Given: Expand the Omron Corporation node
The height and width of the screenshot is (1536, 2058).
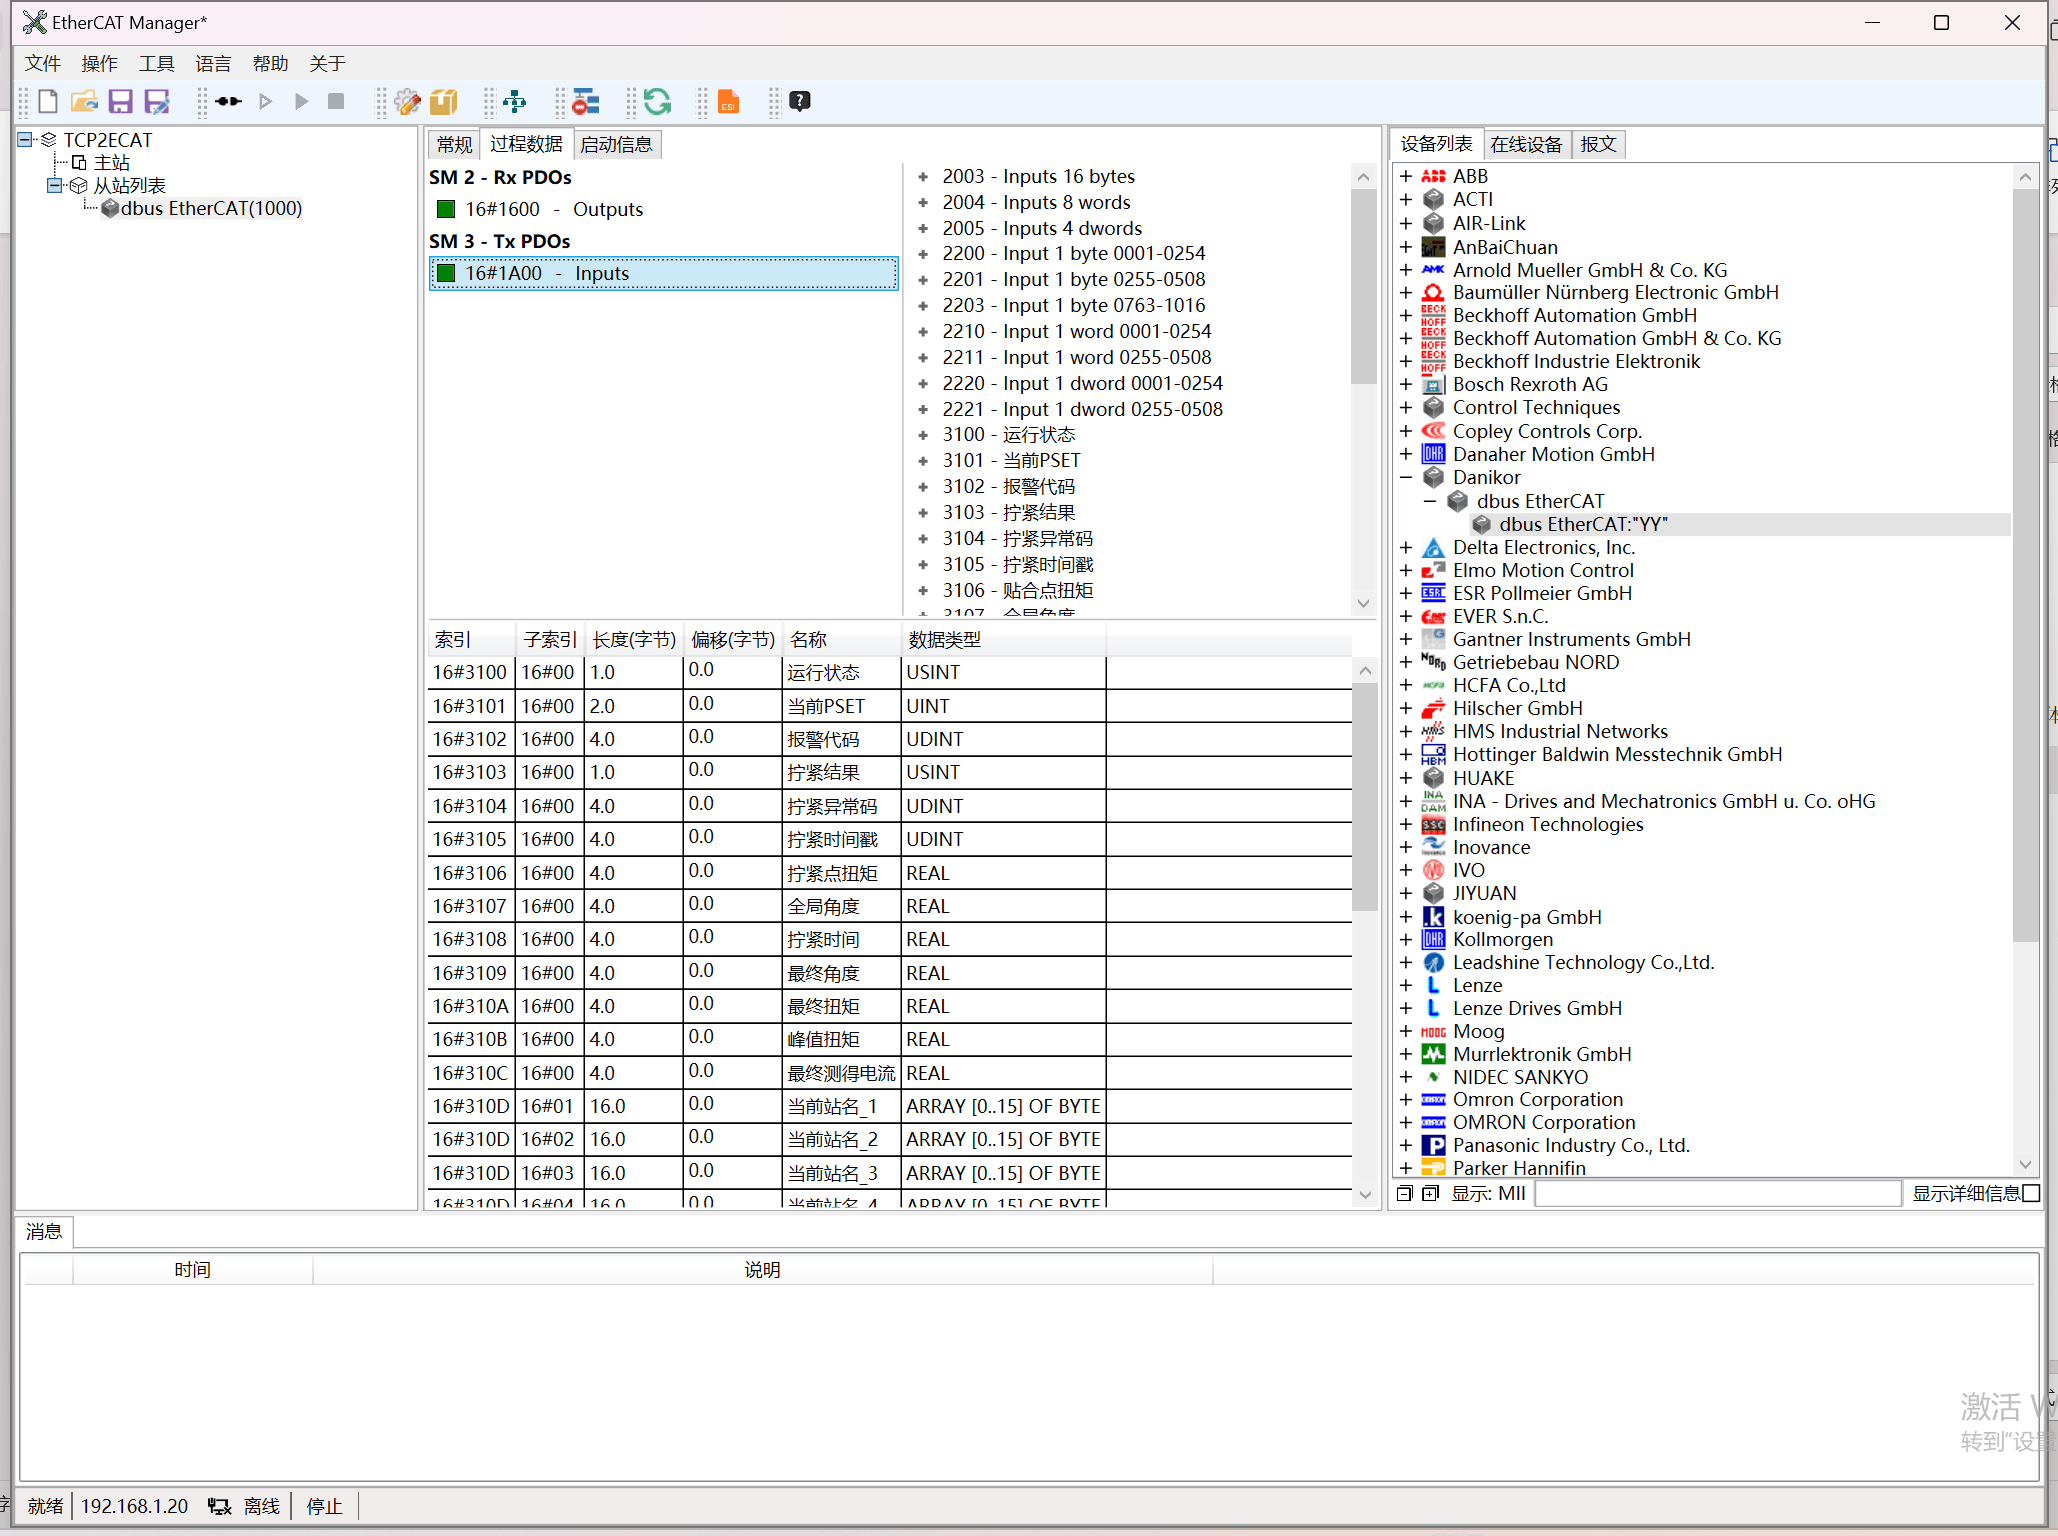Looking at the screenshot, I should pyautogui.click(x=1405, y=1099).
